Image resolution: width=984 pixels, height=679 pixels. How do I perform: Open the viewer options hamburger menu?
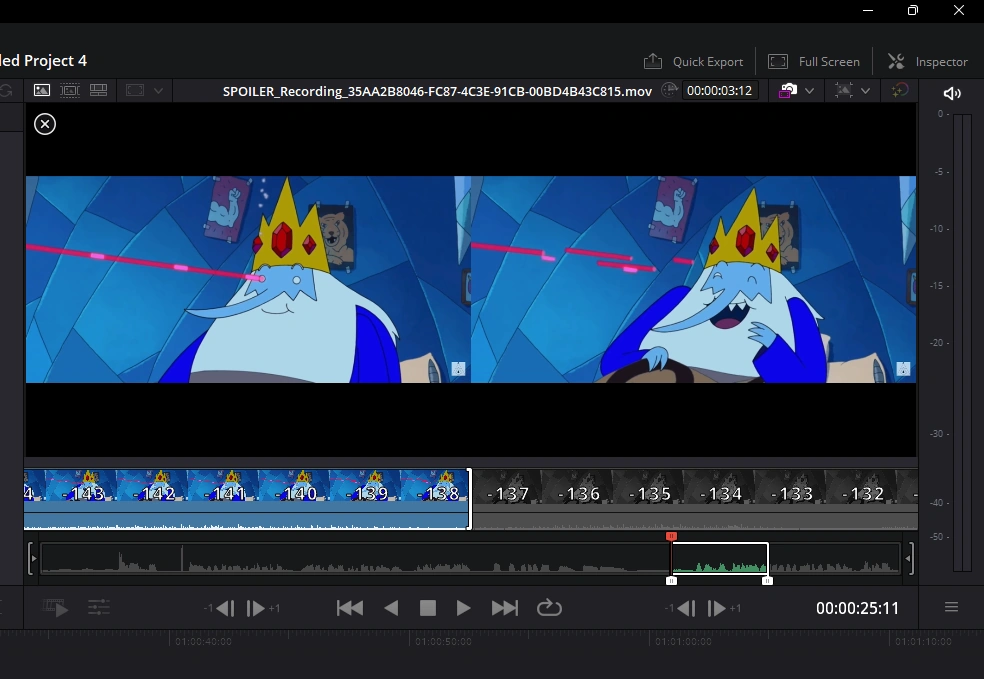click(x=951, y=607)
